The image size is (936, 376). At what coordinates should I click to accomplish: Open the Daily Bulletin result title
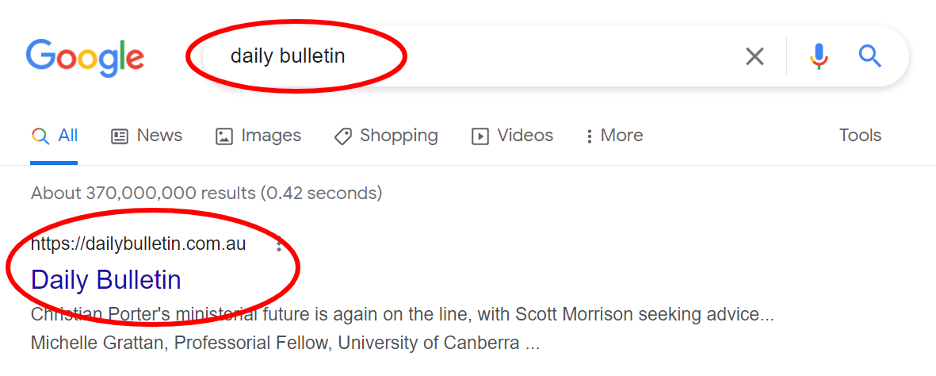click(106, 280)
